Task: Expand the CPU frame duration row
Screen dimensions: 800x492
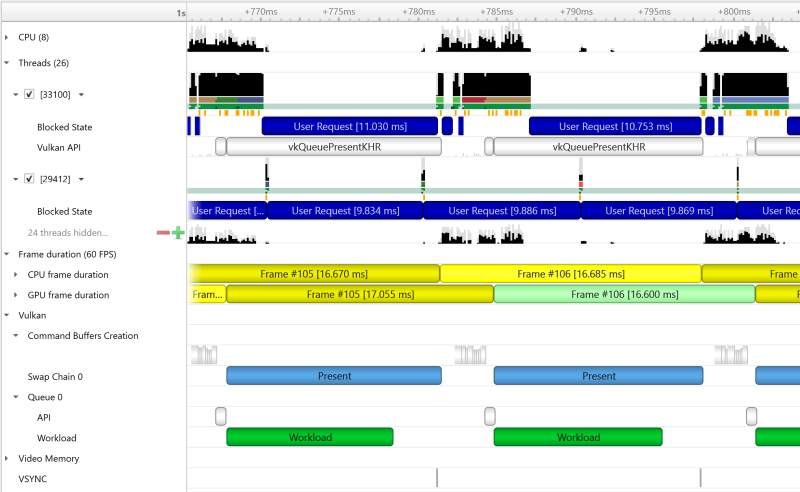Action: (x=15, y=274)
